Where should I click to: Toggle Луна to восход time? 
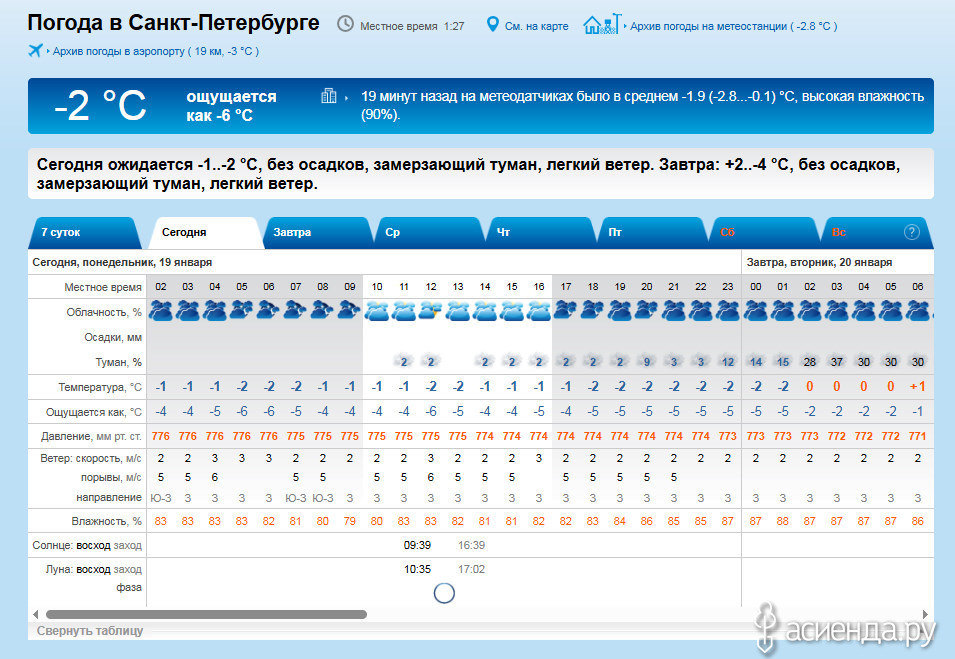coord(93,569)
